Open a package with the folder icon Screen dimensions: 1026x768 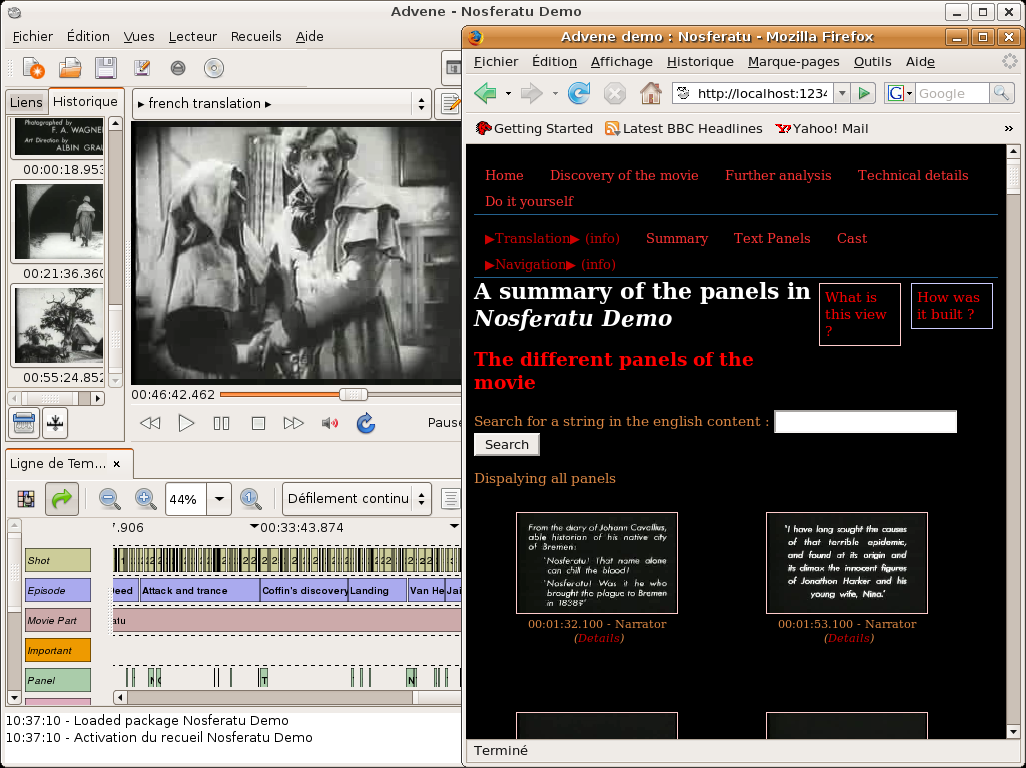pyautogui.click(x=70, y=68)
